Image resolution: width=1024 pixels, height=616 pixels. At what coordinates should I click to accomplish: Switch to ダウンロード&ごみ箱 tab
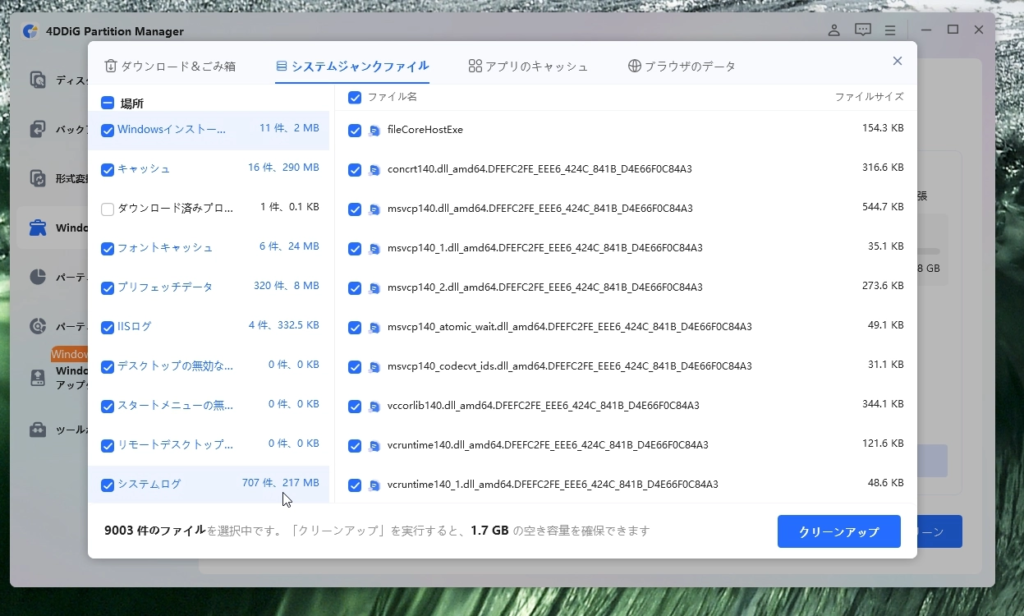(x=170, y=66)
